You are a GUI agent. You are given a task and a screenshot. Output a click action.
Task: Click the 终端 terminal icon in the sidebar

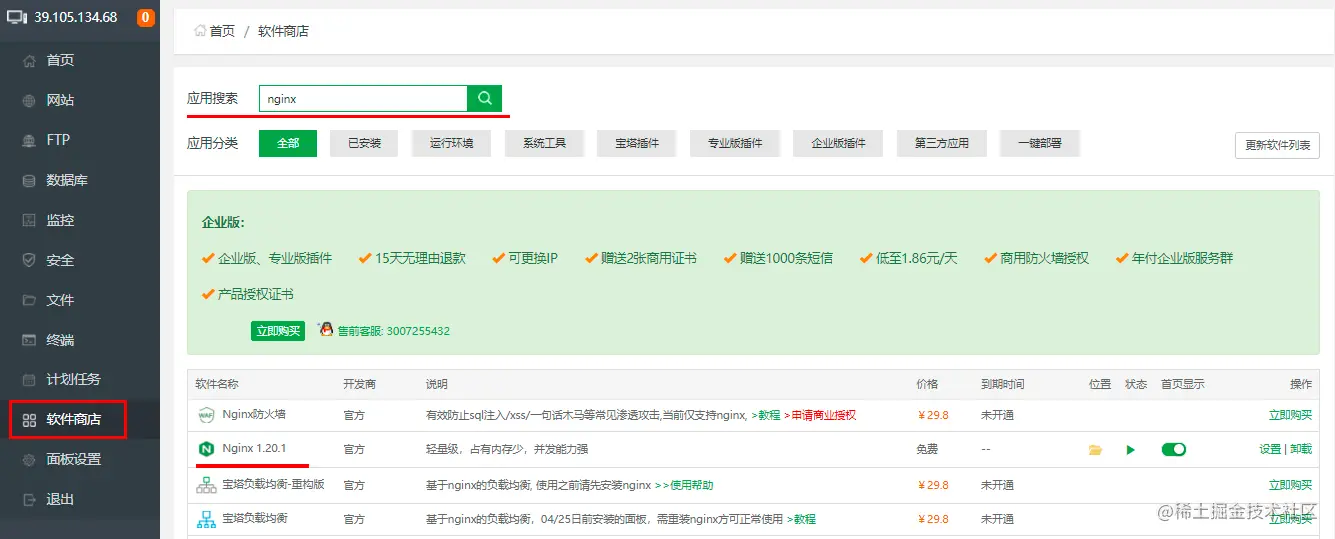29,340
